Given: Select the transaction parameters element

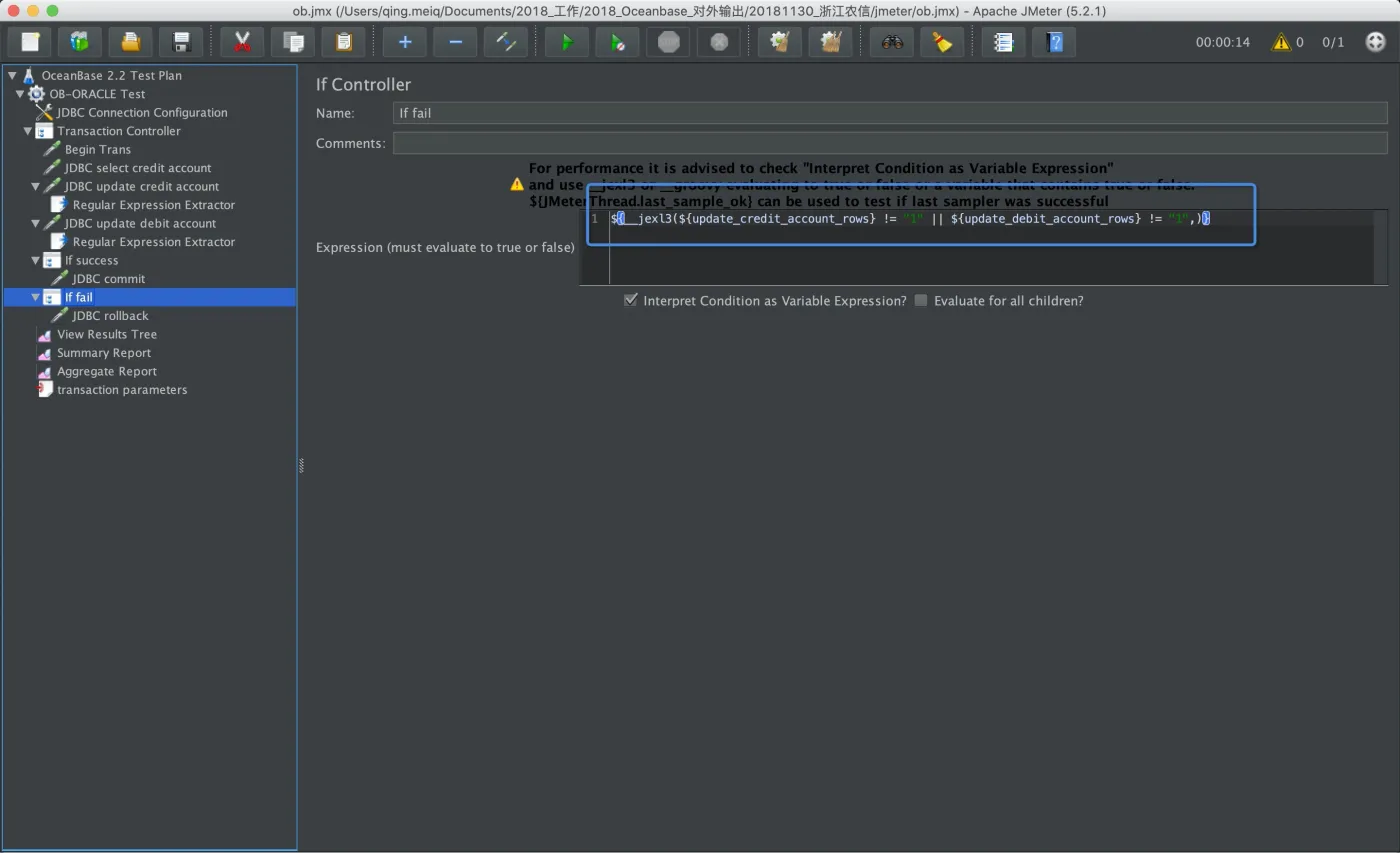Looking at the screenshot, I should click(122, 390).
